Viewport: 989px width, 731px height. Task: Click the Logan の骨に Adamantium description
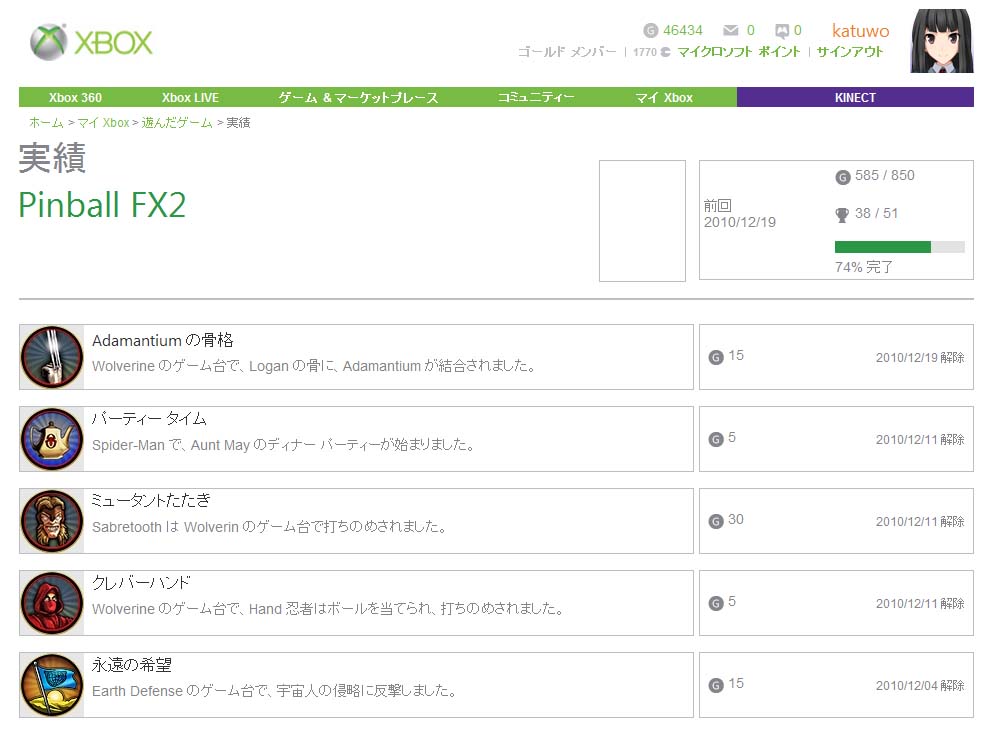(x=314, y=366)
